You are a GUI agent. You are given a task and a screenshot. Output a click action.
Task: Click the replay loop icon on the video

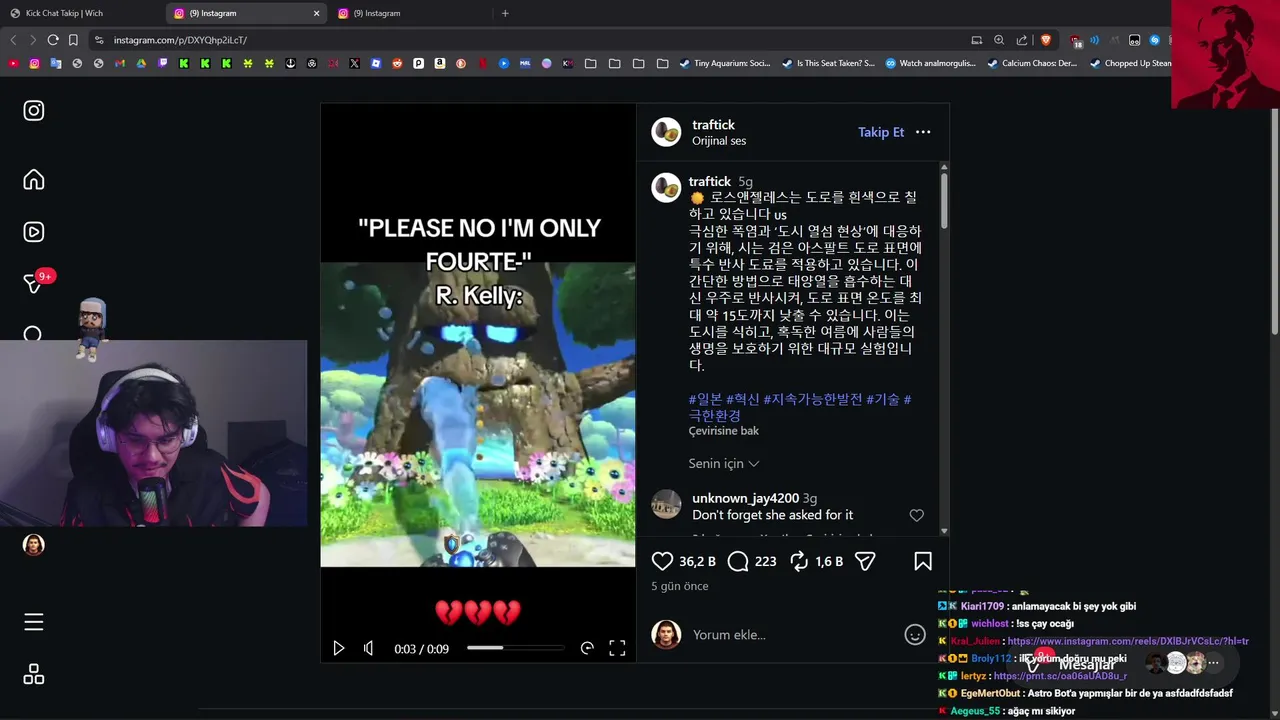pyautogui.click(x=587, y=648)
